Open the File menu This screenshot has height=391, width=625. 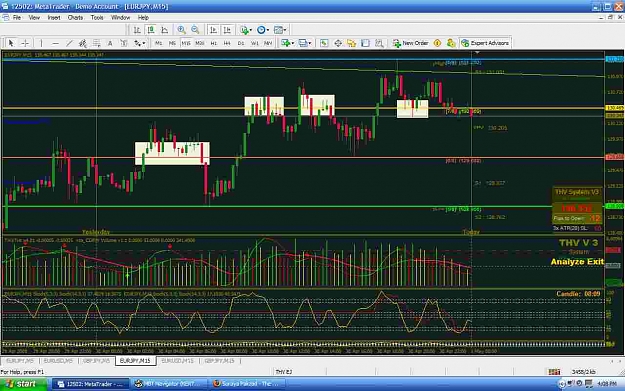(x=17, y=18)
